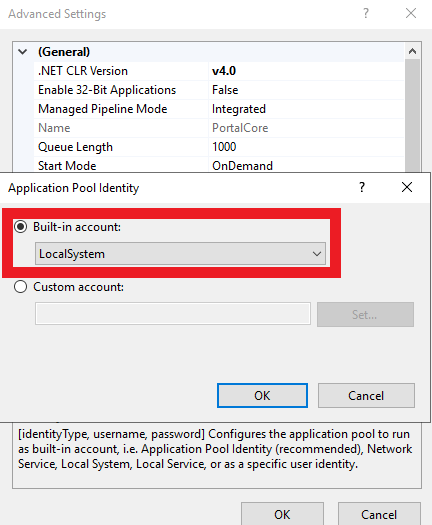The image size is (432, 525).
Task: Click the Custom account text field
Action: point(173,313)
